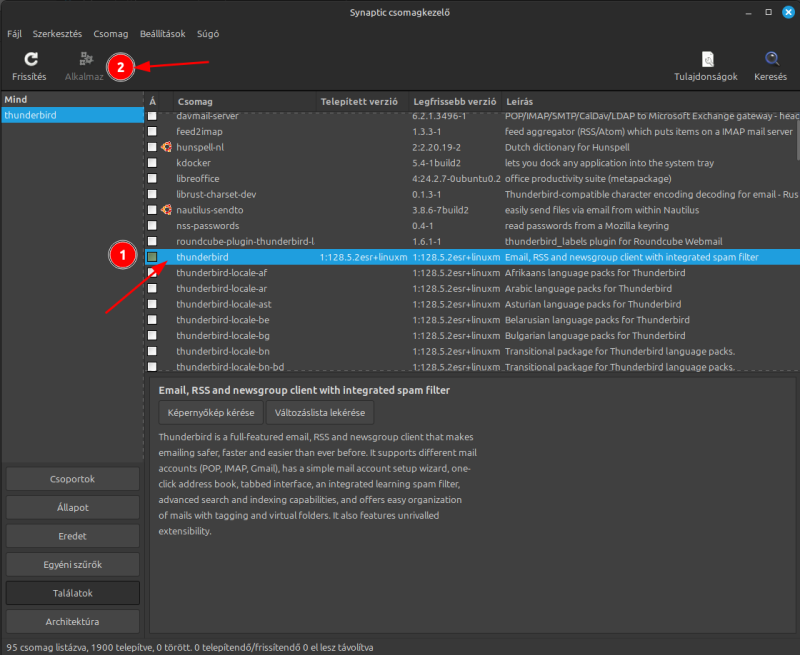Screen dimensions: 800x655
Task: Mark the kdocker checkbox
Action: click(x=152, y=163)
